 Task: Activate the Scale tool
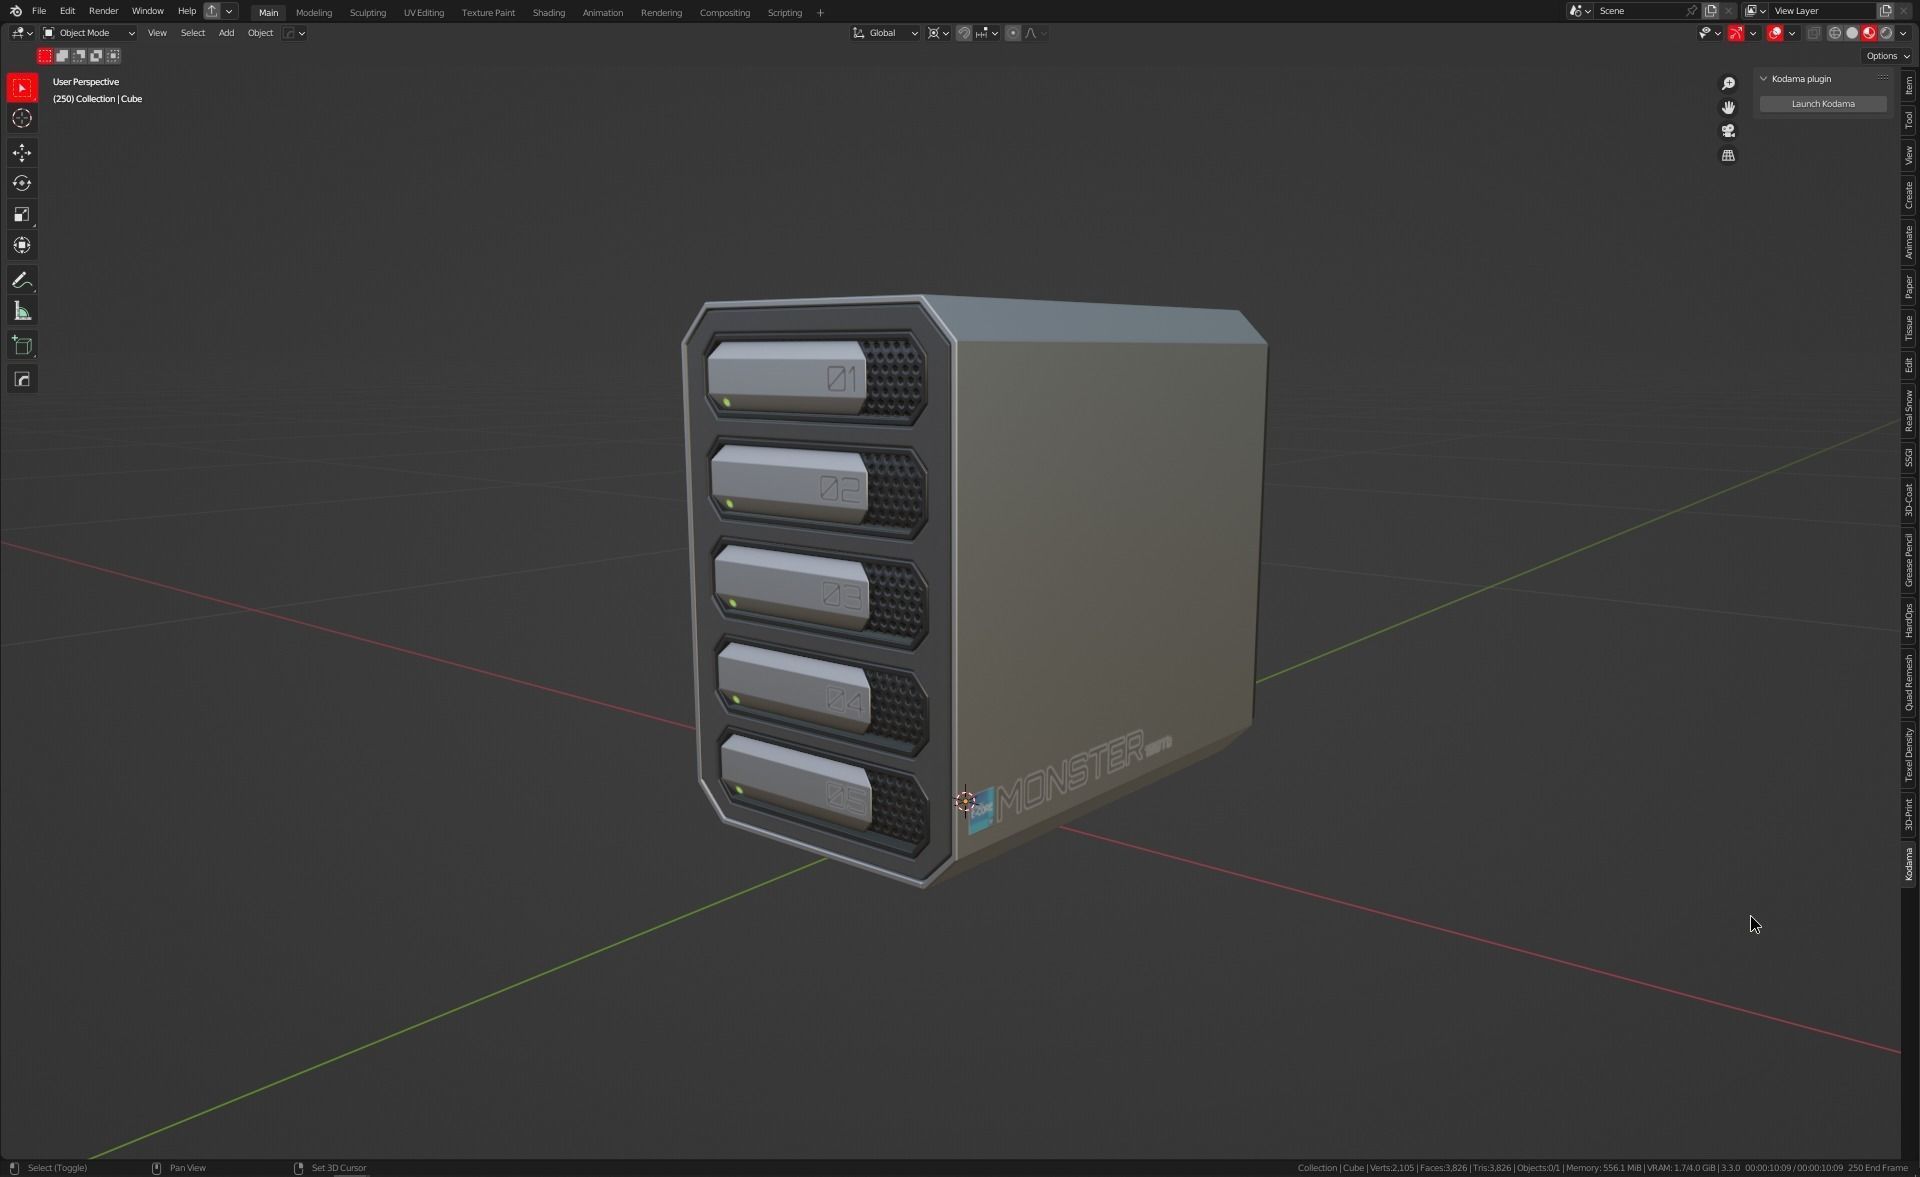pyautogui.click(x=22, y=214)
